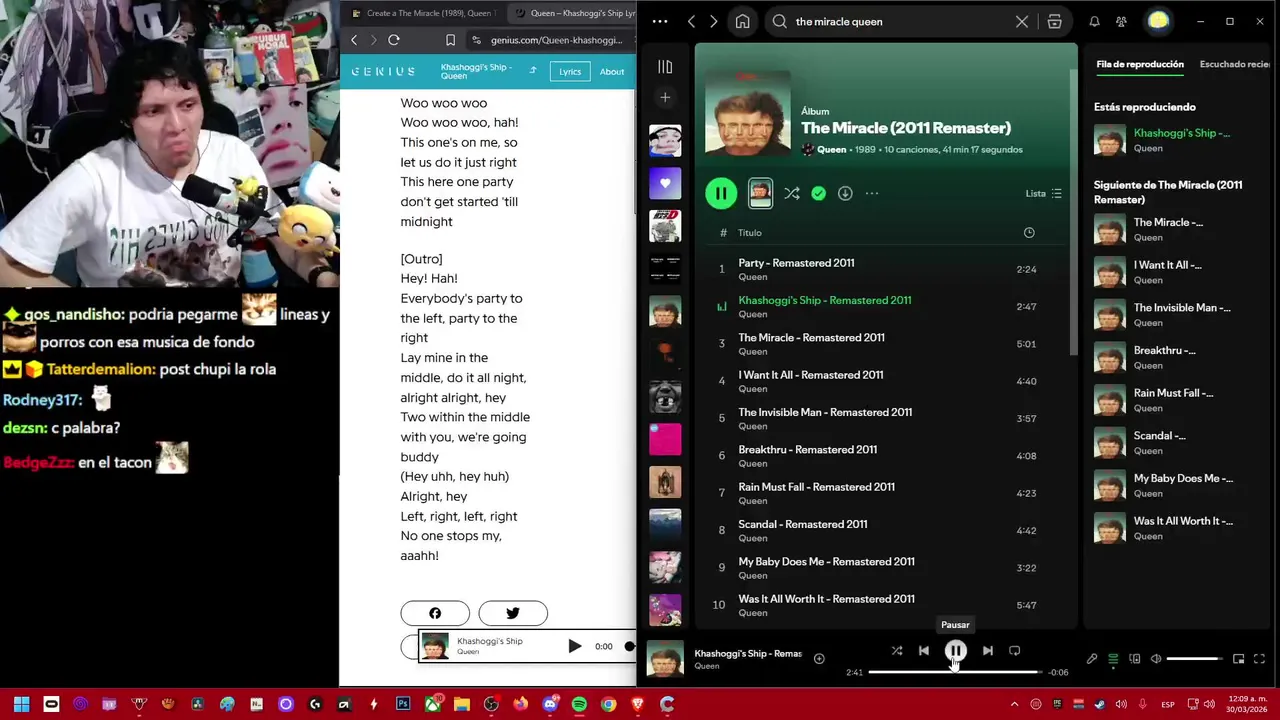Click the green album pause button
1280x720 pixels.
721,193
